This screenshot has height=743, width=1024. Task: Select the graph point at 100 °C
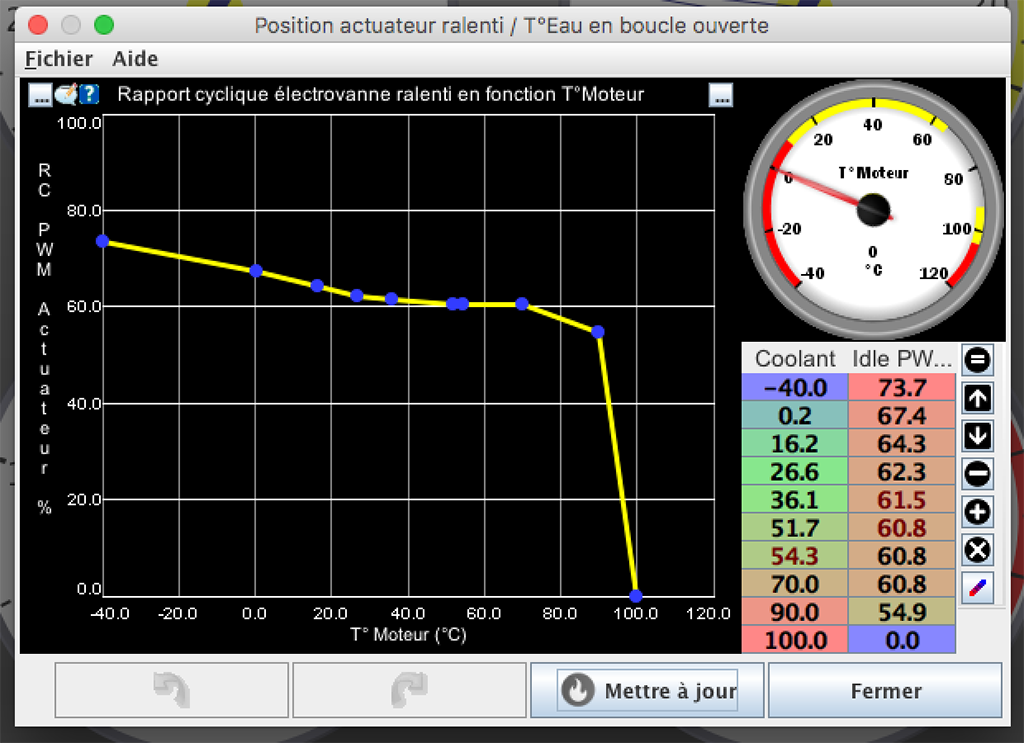pos(636,596)
